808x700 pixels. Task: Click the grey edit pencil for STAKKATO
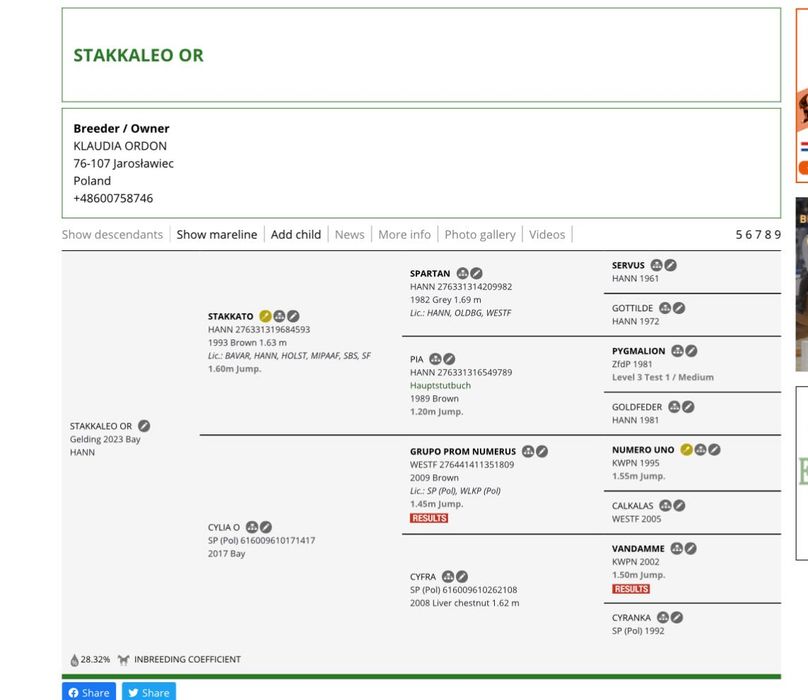(293, 316)
